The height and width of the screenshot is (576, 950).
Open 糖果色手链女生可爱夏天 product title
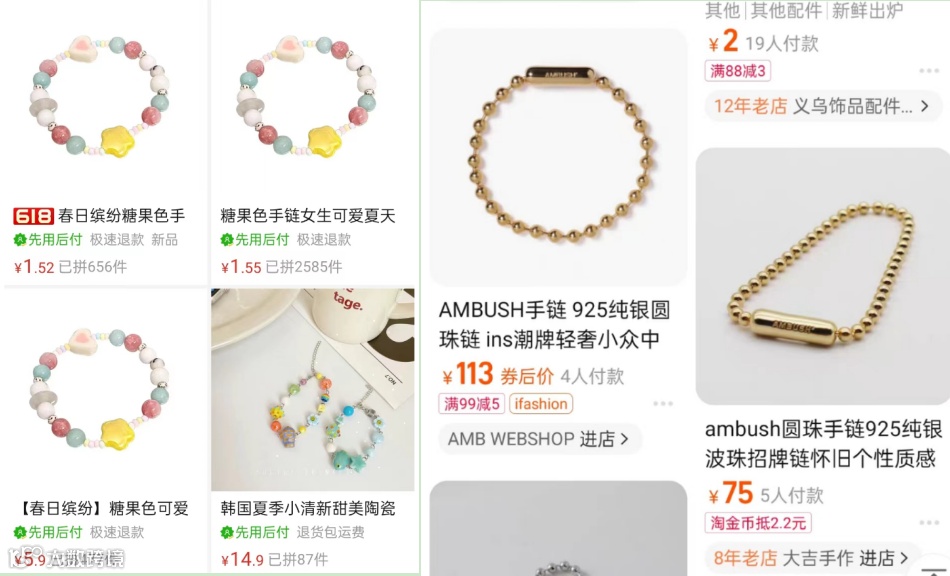tap(308, 216)
